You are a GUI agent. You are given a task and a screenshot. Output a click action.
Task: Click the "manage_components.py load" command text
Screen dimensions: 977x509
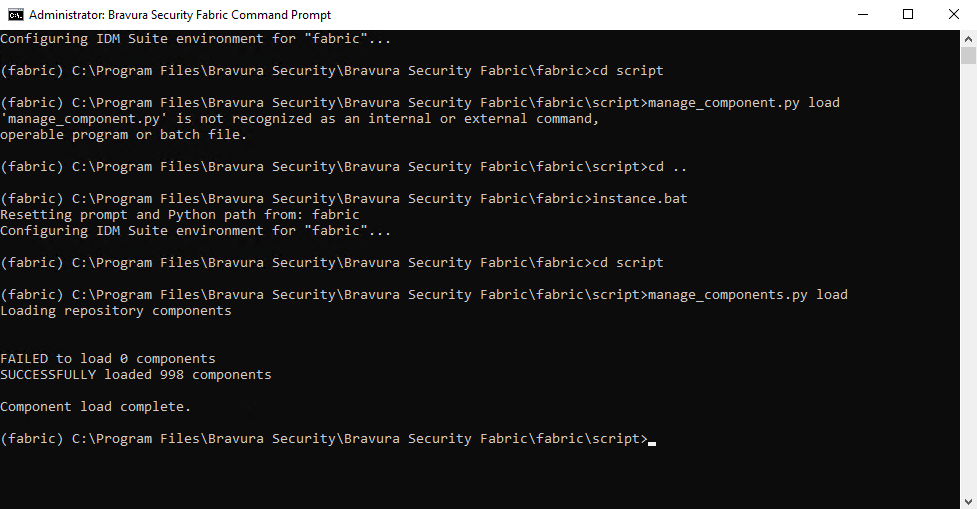coord(748,295)
